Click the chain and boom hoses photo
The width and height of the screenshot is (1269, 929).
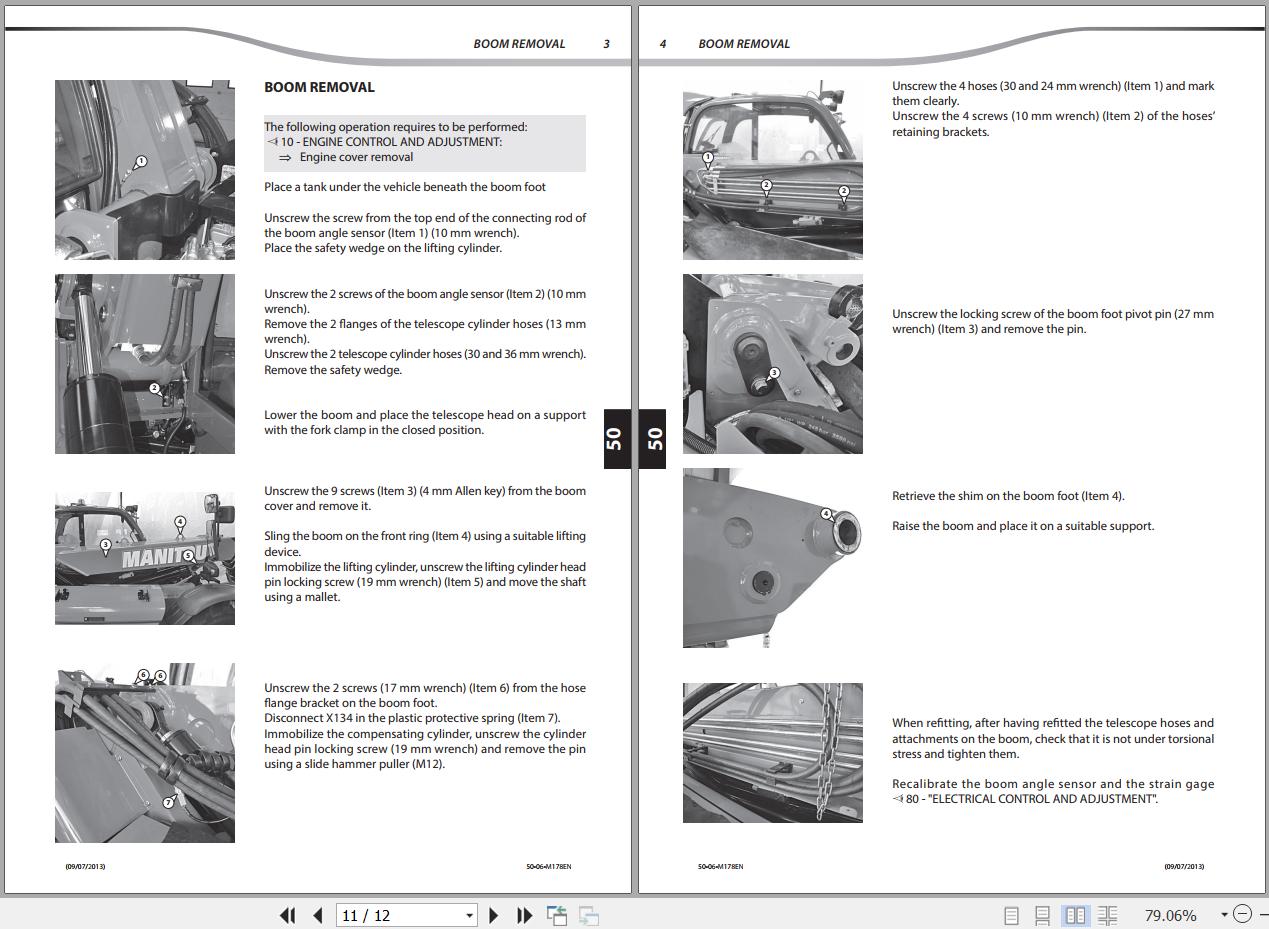(773, 753)
